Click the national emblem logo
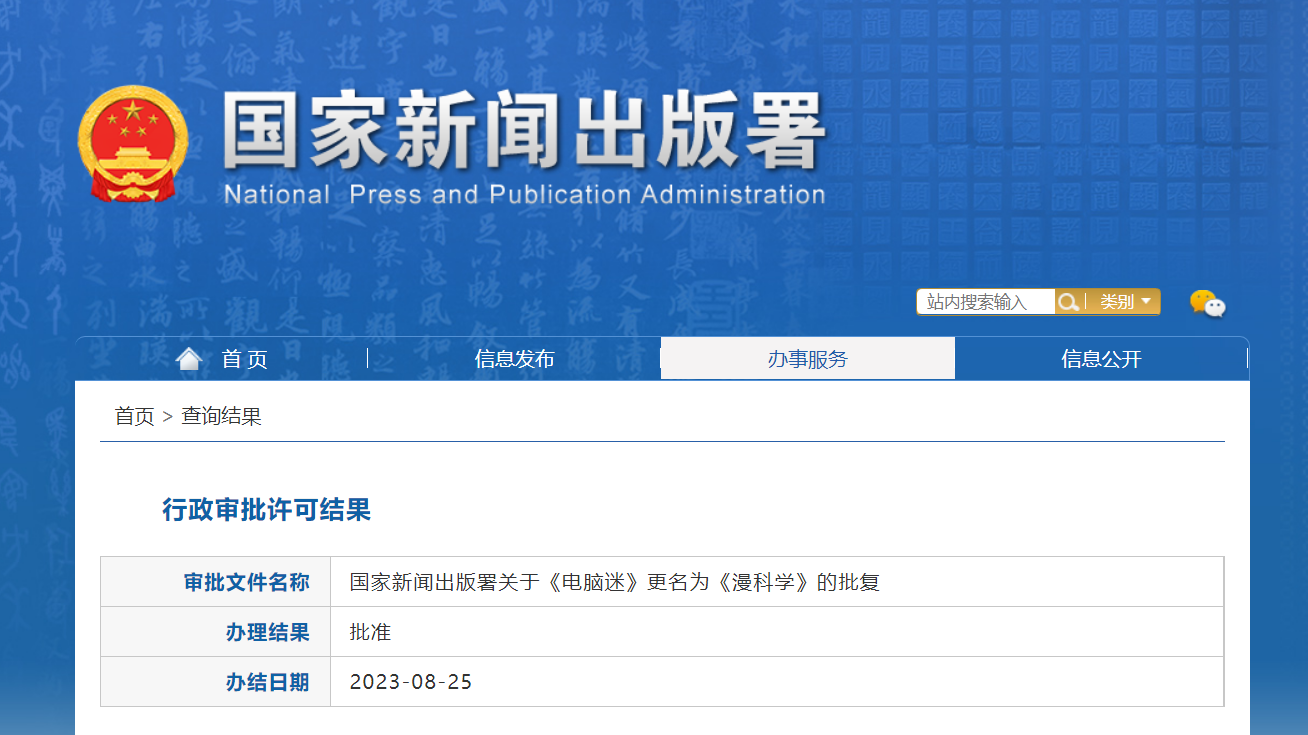This screenshot has width=1308, height=735. coord(133,143)
